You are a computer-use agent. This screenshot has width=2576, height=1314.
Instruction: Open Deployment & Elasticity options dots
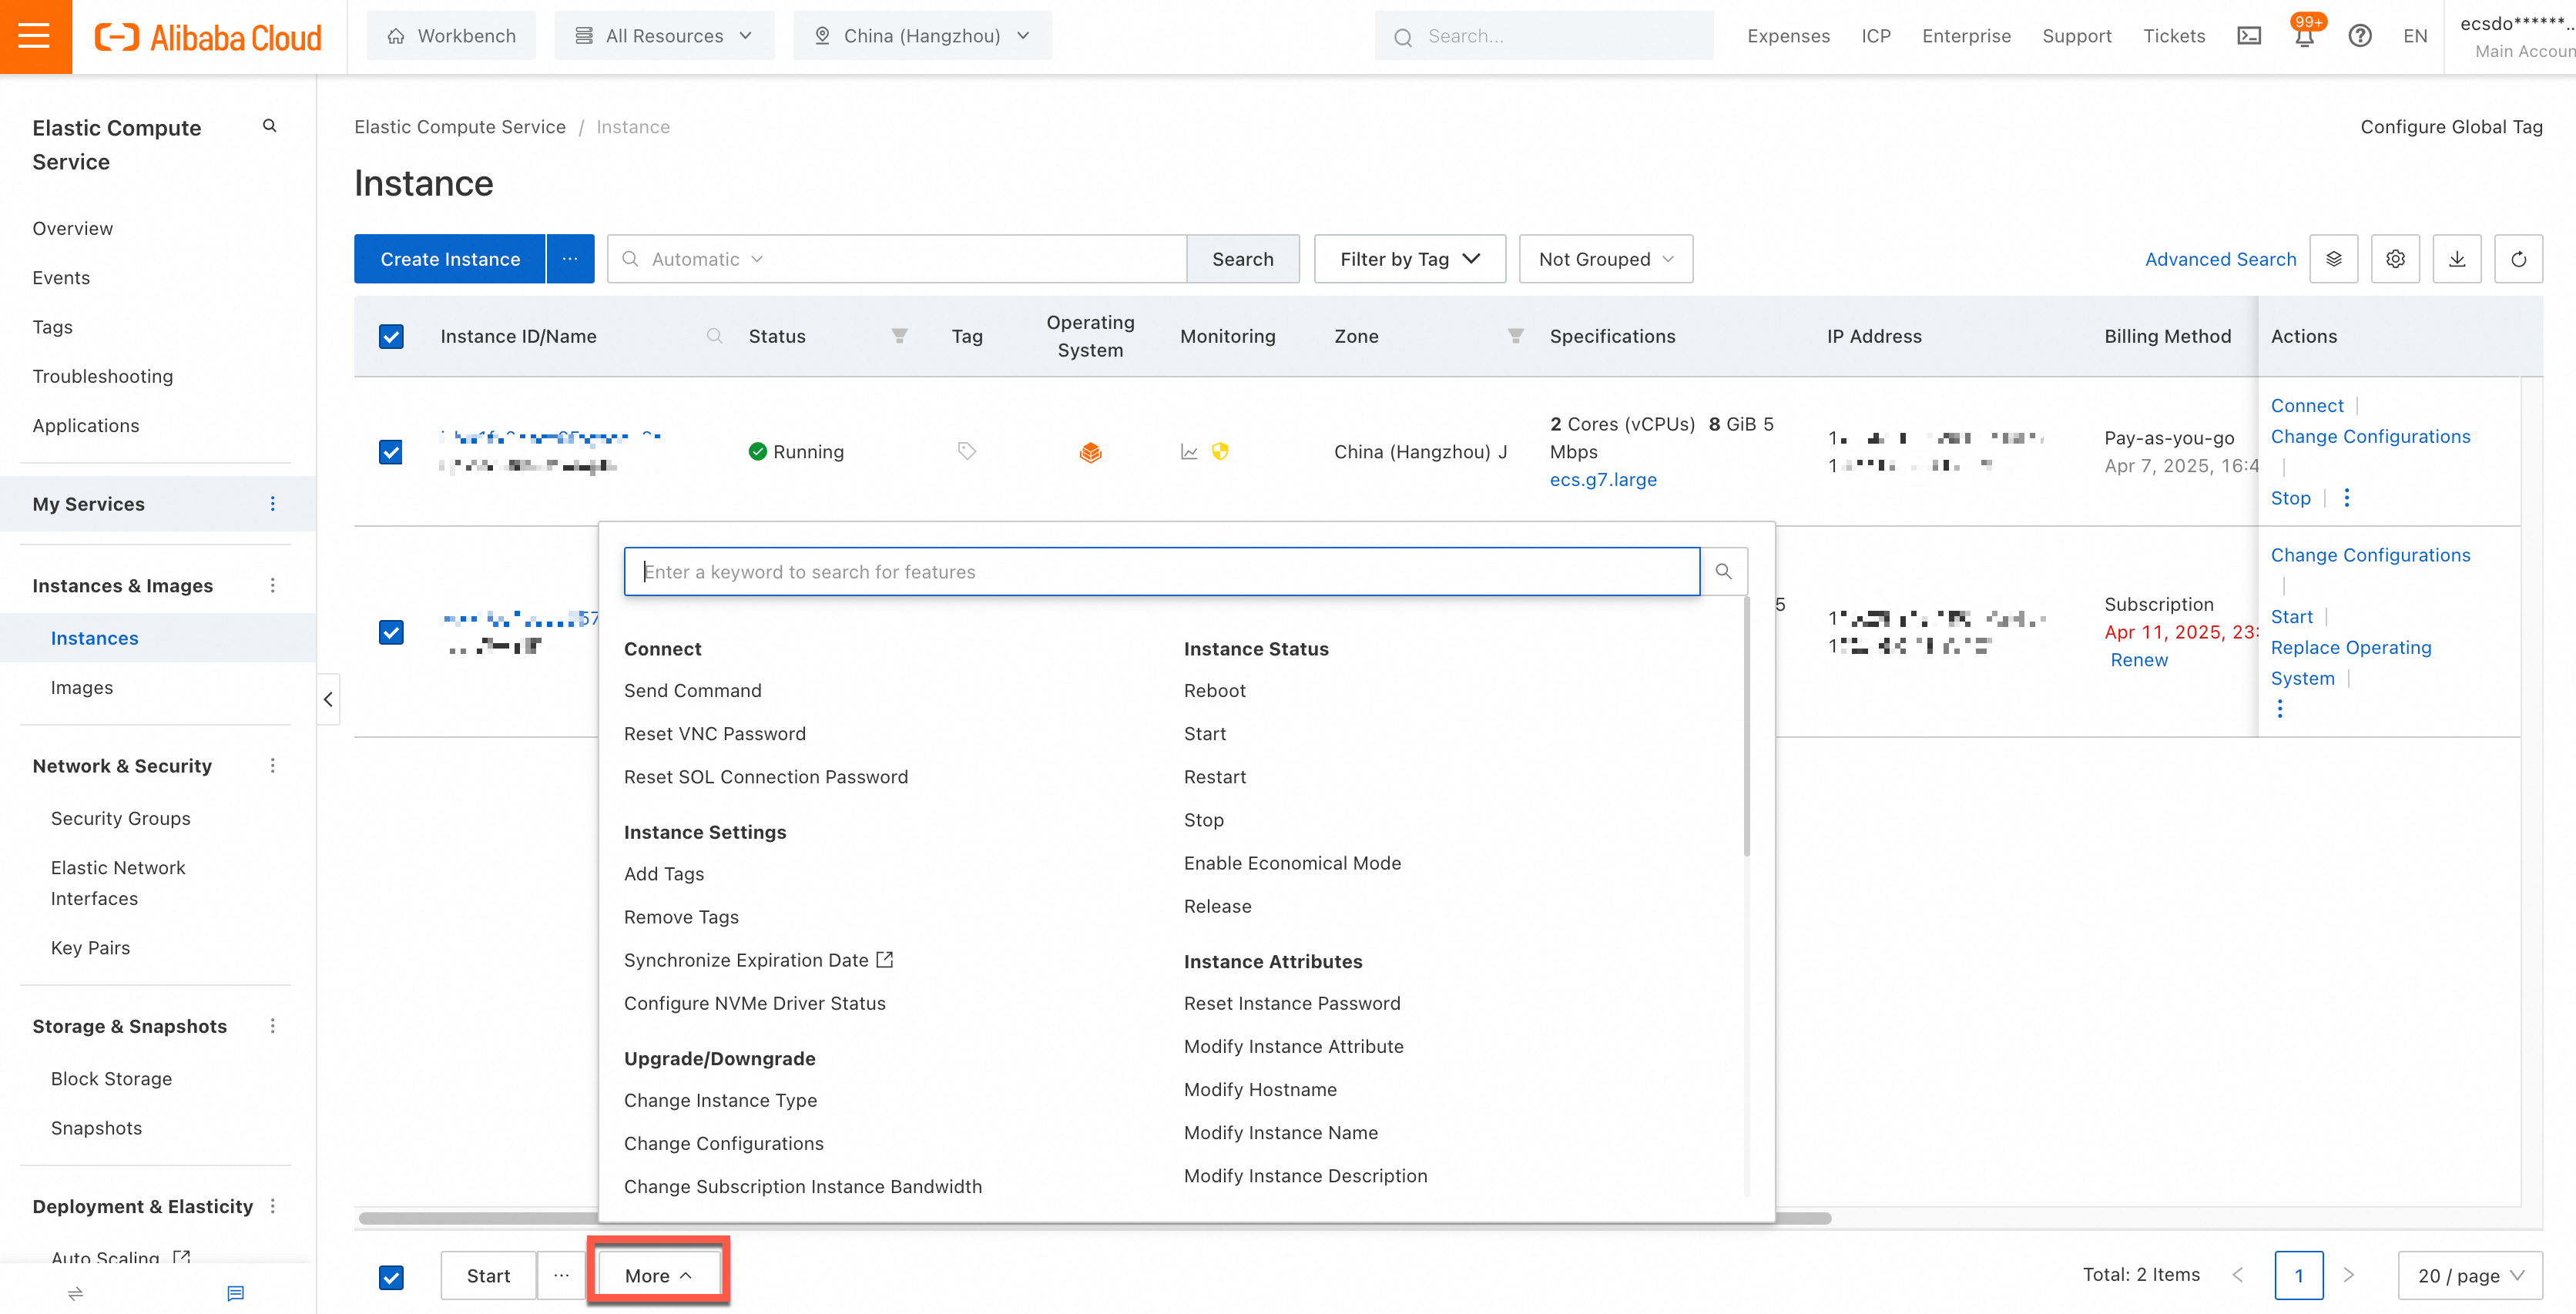[273, 1207]
